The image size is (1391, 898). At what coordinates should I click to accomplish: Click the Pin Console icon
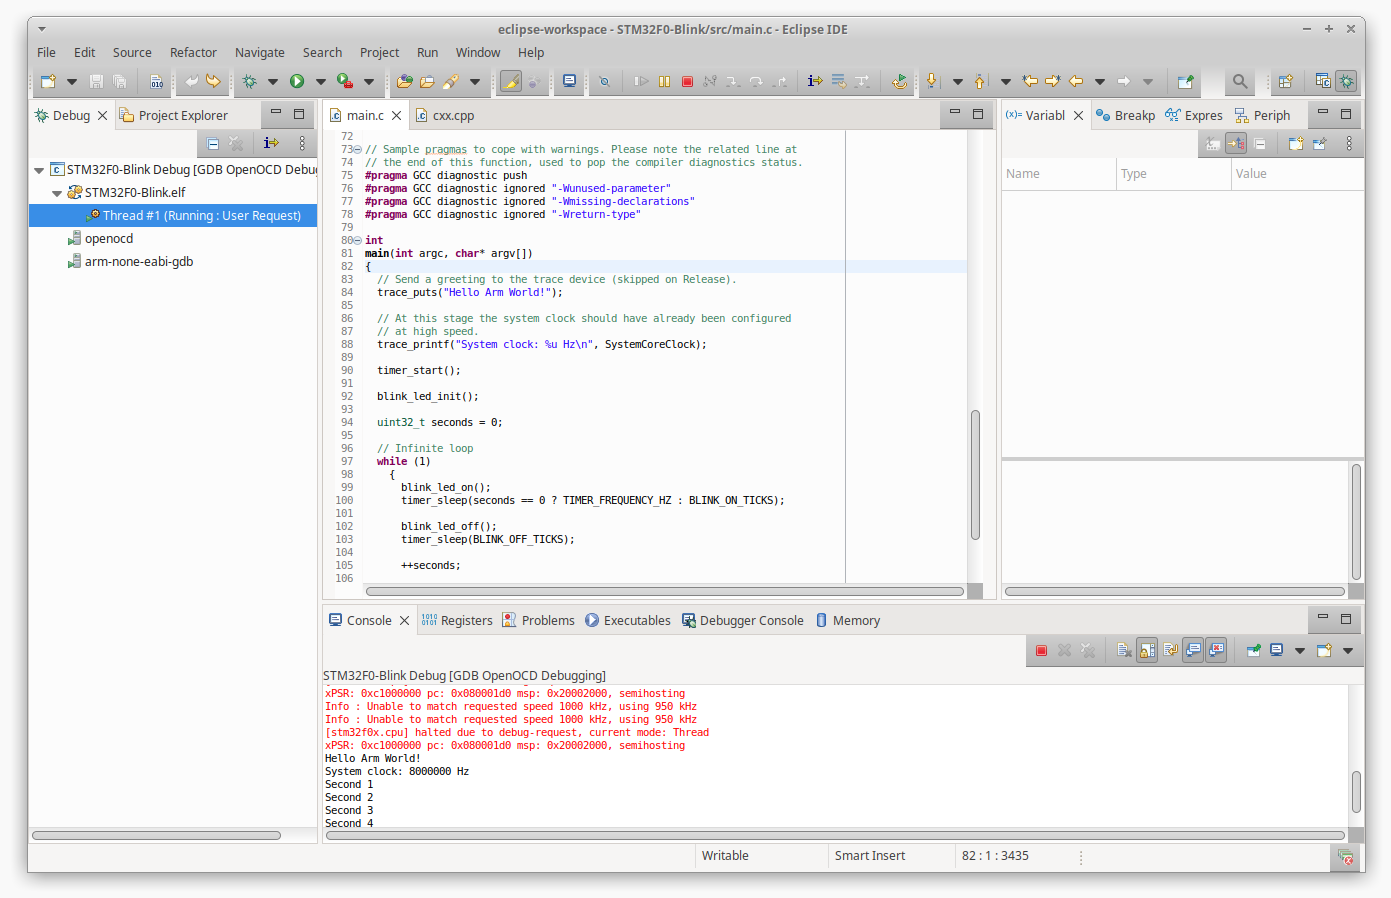click(x=1253, y=650)
